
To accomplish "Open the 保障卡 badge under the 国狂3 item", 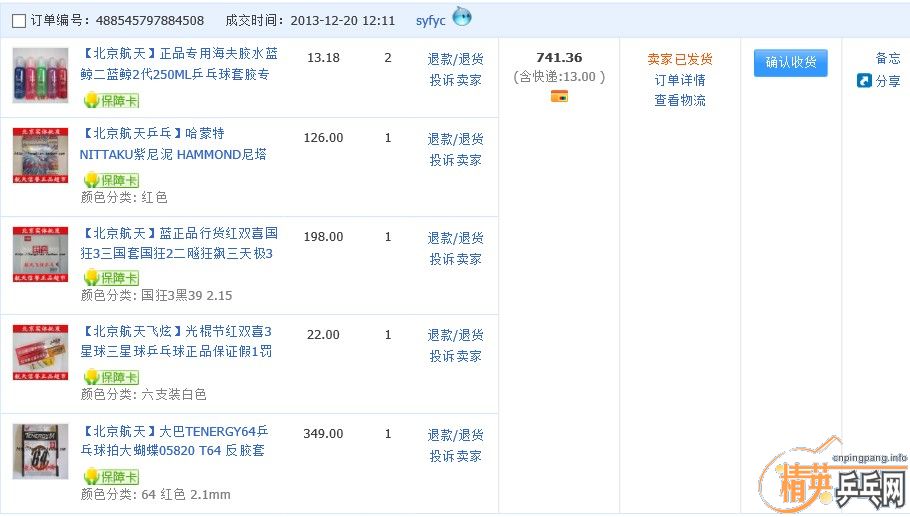I will (111, 277).
